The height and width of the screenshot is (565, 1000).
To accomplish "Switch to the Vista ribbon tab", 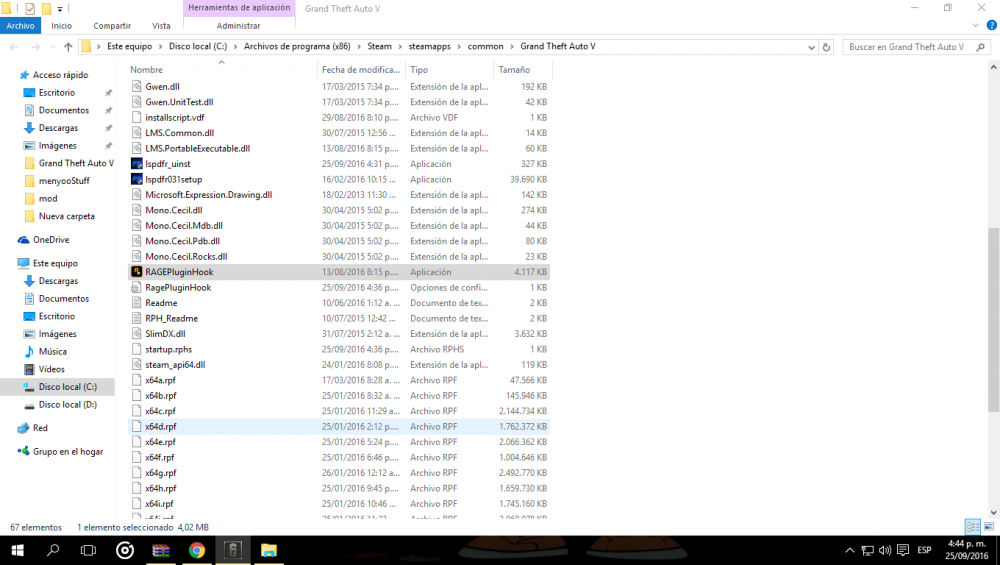I will click(x=161, y=26).
